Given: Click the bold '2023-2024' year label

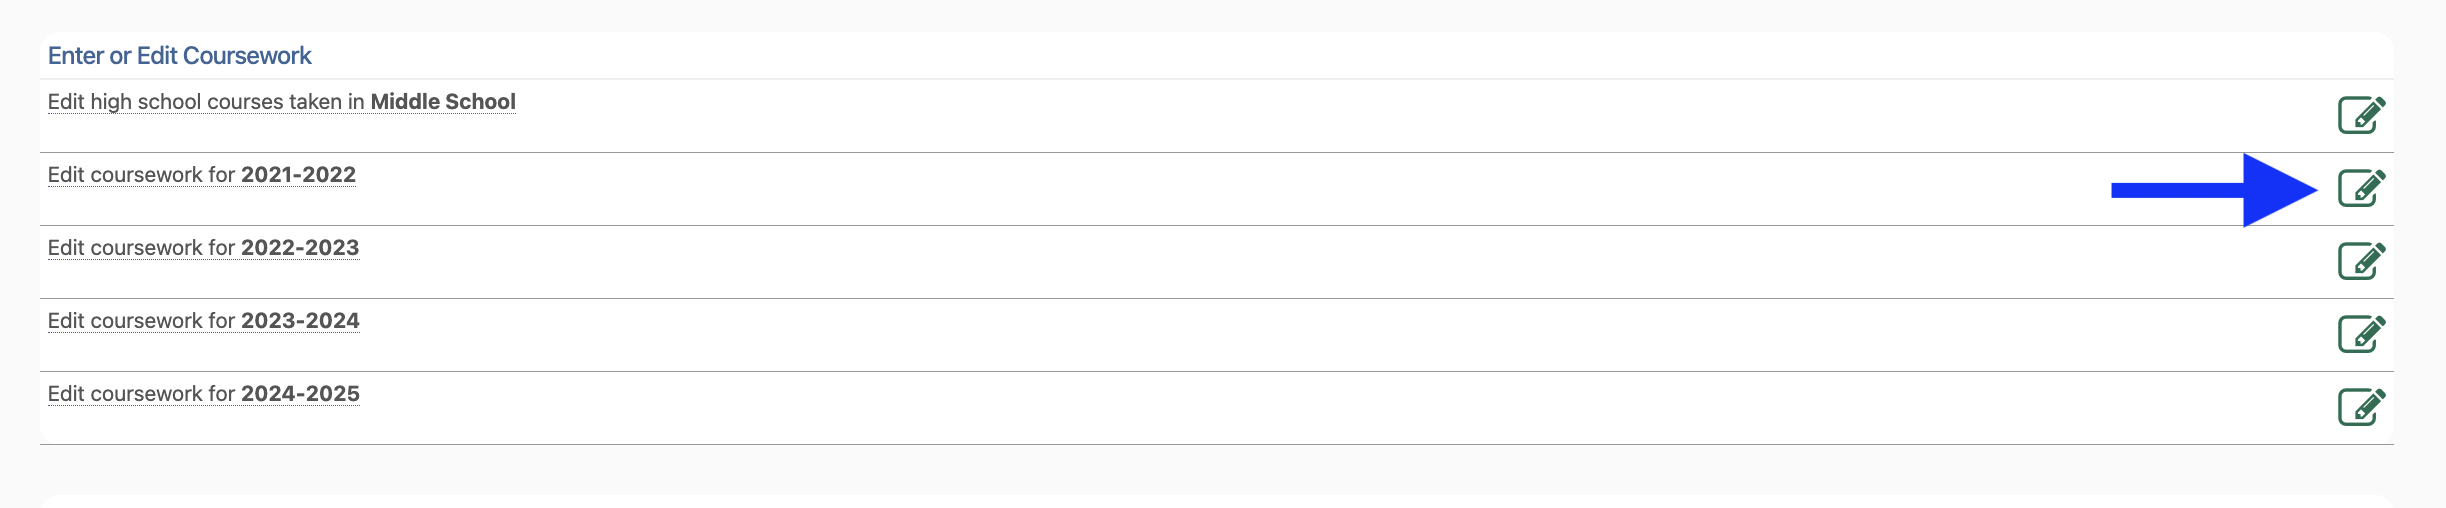Looking at the screenshot, I should tap(300, 321).
